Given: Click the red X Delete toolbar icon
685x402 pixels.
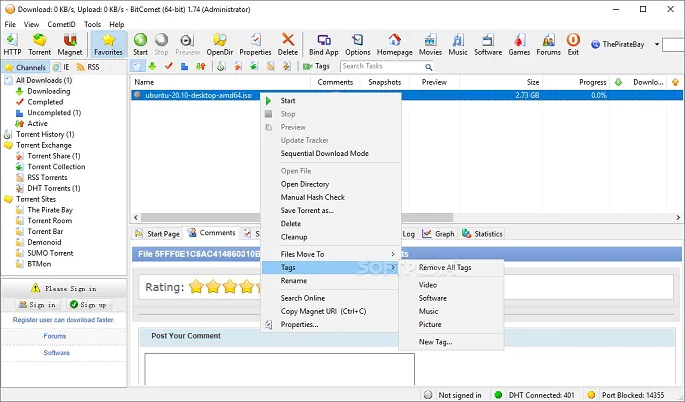Looking at the screenshot, I should coord(287,44).
